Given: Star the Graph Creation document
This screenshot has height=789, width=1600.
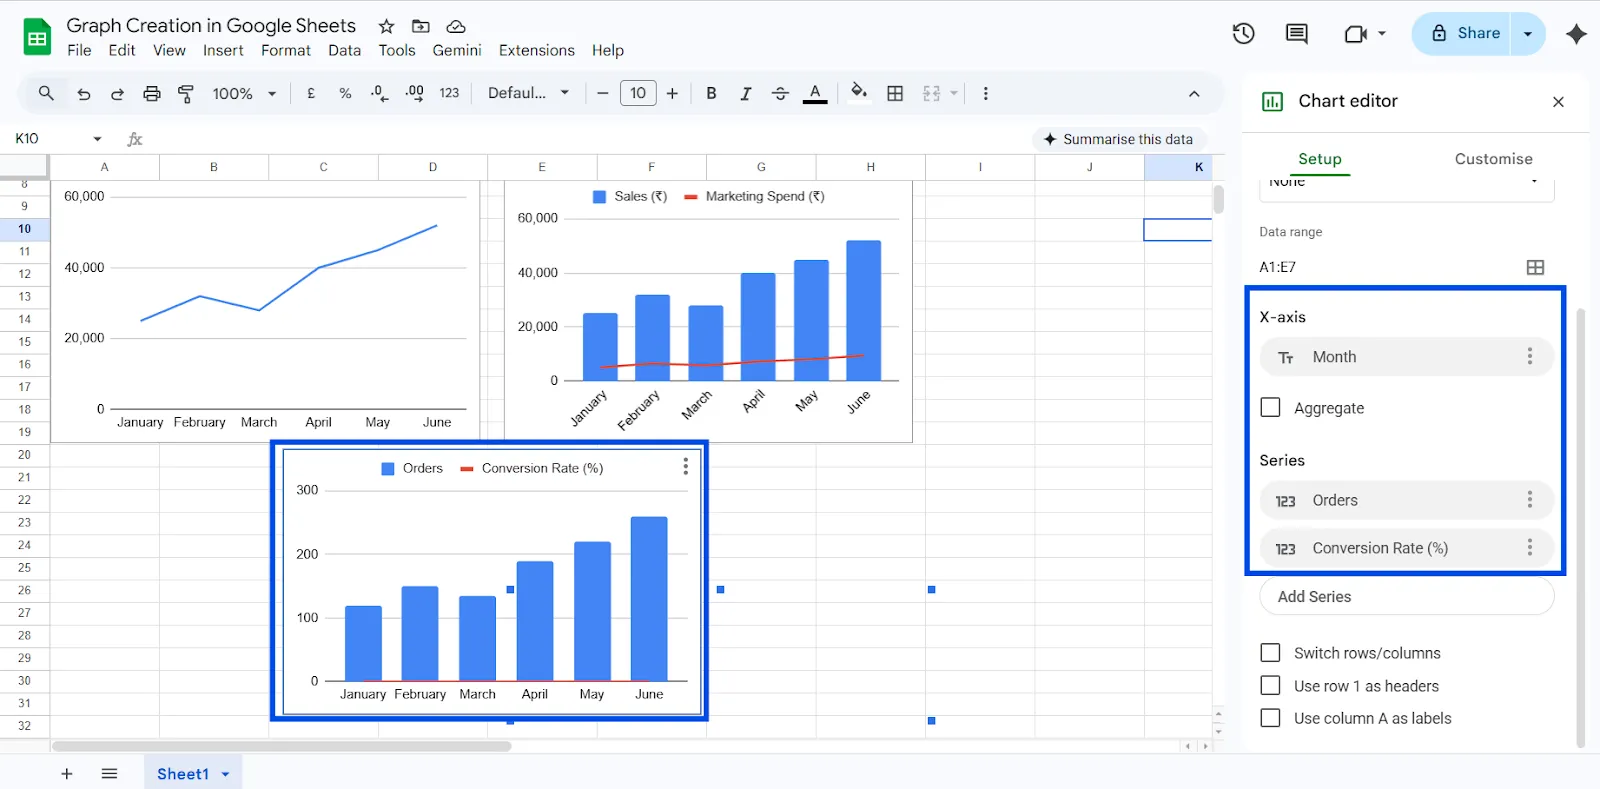Looking at the screenshot, I should [x=386, y=26].
